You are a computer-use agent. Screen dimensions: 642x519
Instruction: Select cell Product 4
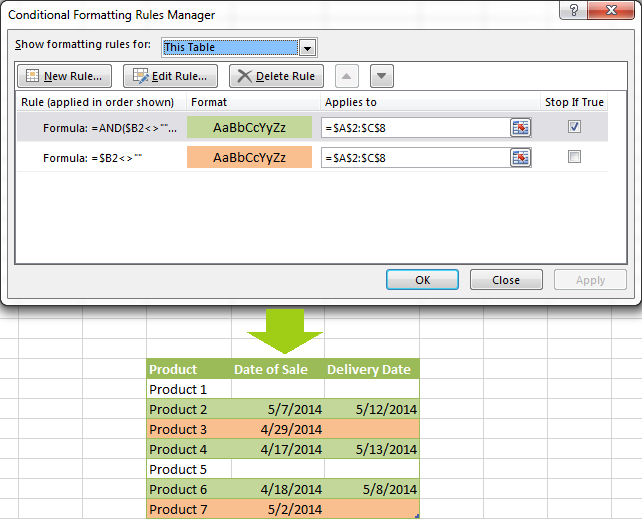(x=189, y=449)
